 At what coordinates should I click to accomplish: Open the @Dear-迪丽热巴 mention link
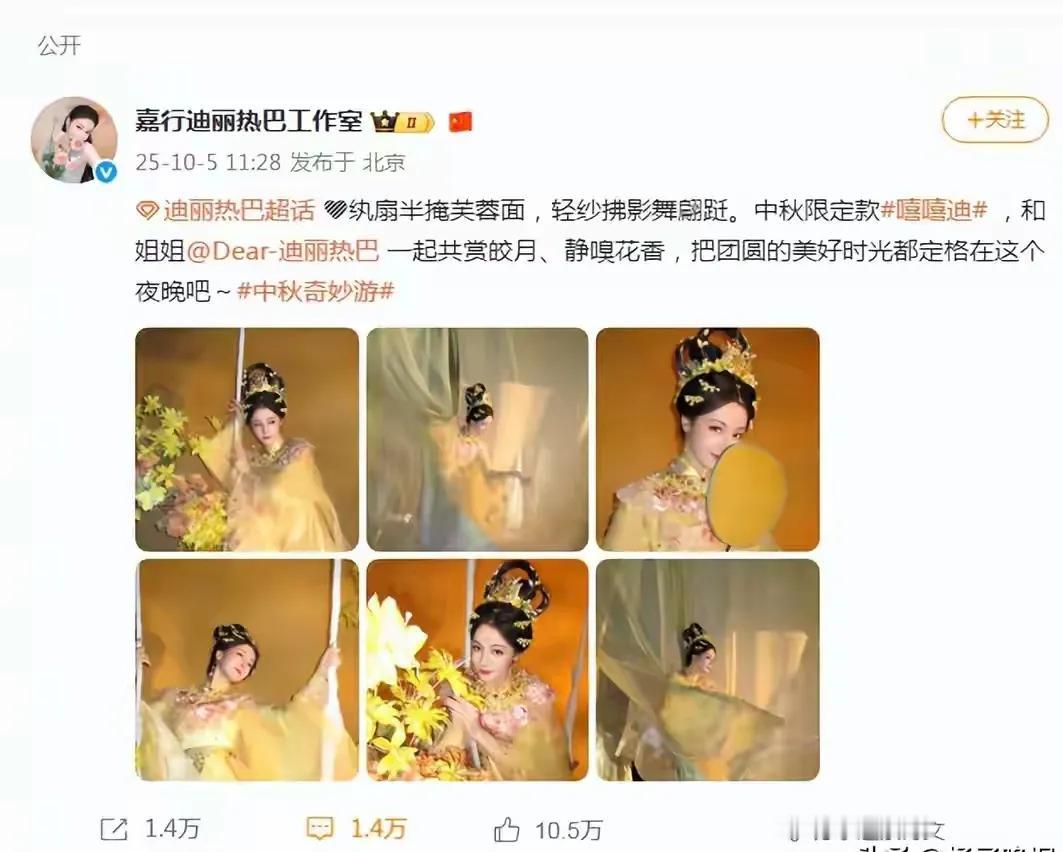pos(283,251)
